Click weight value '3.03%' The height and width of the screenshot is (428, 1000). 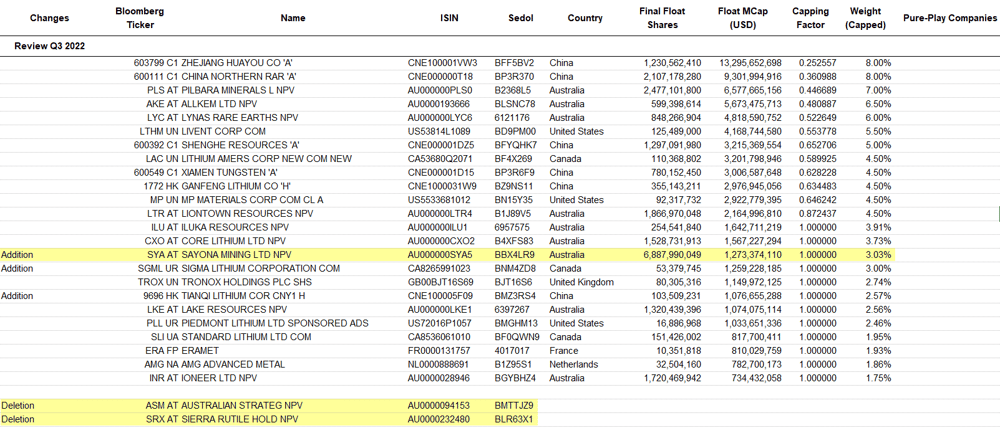click(x=879, y=255)
